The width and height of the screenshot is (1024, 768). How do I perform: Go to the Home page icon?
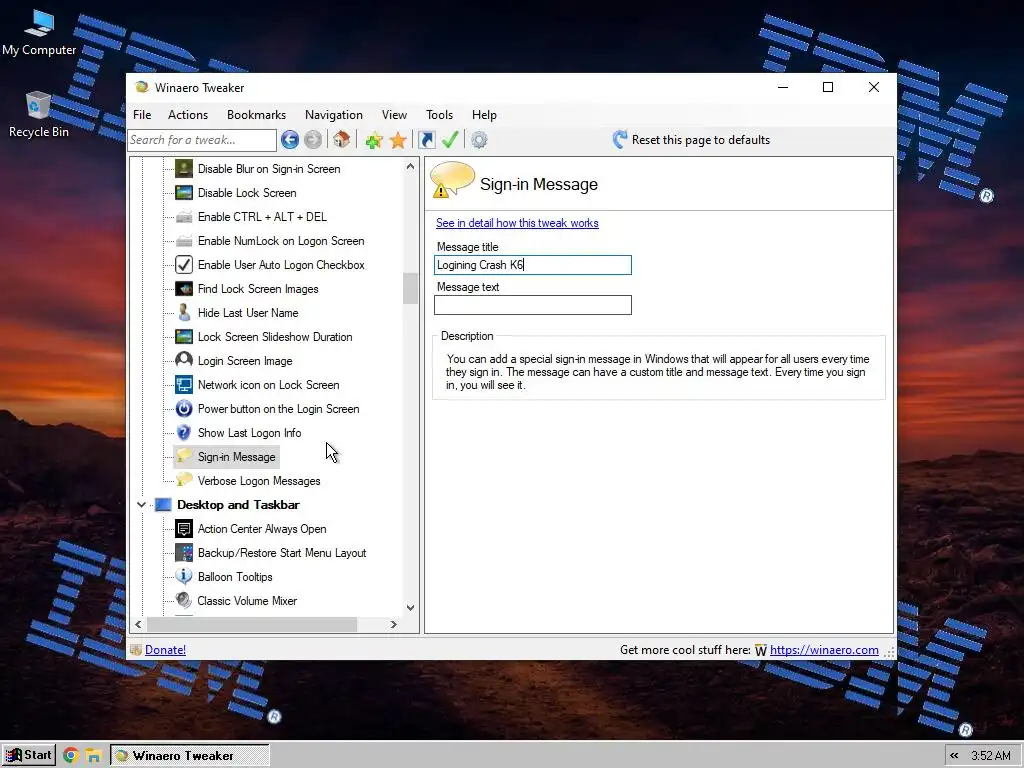[341, 140]
